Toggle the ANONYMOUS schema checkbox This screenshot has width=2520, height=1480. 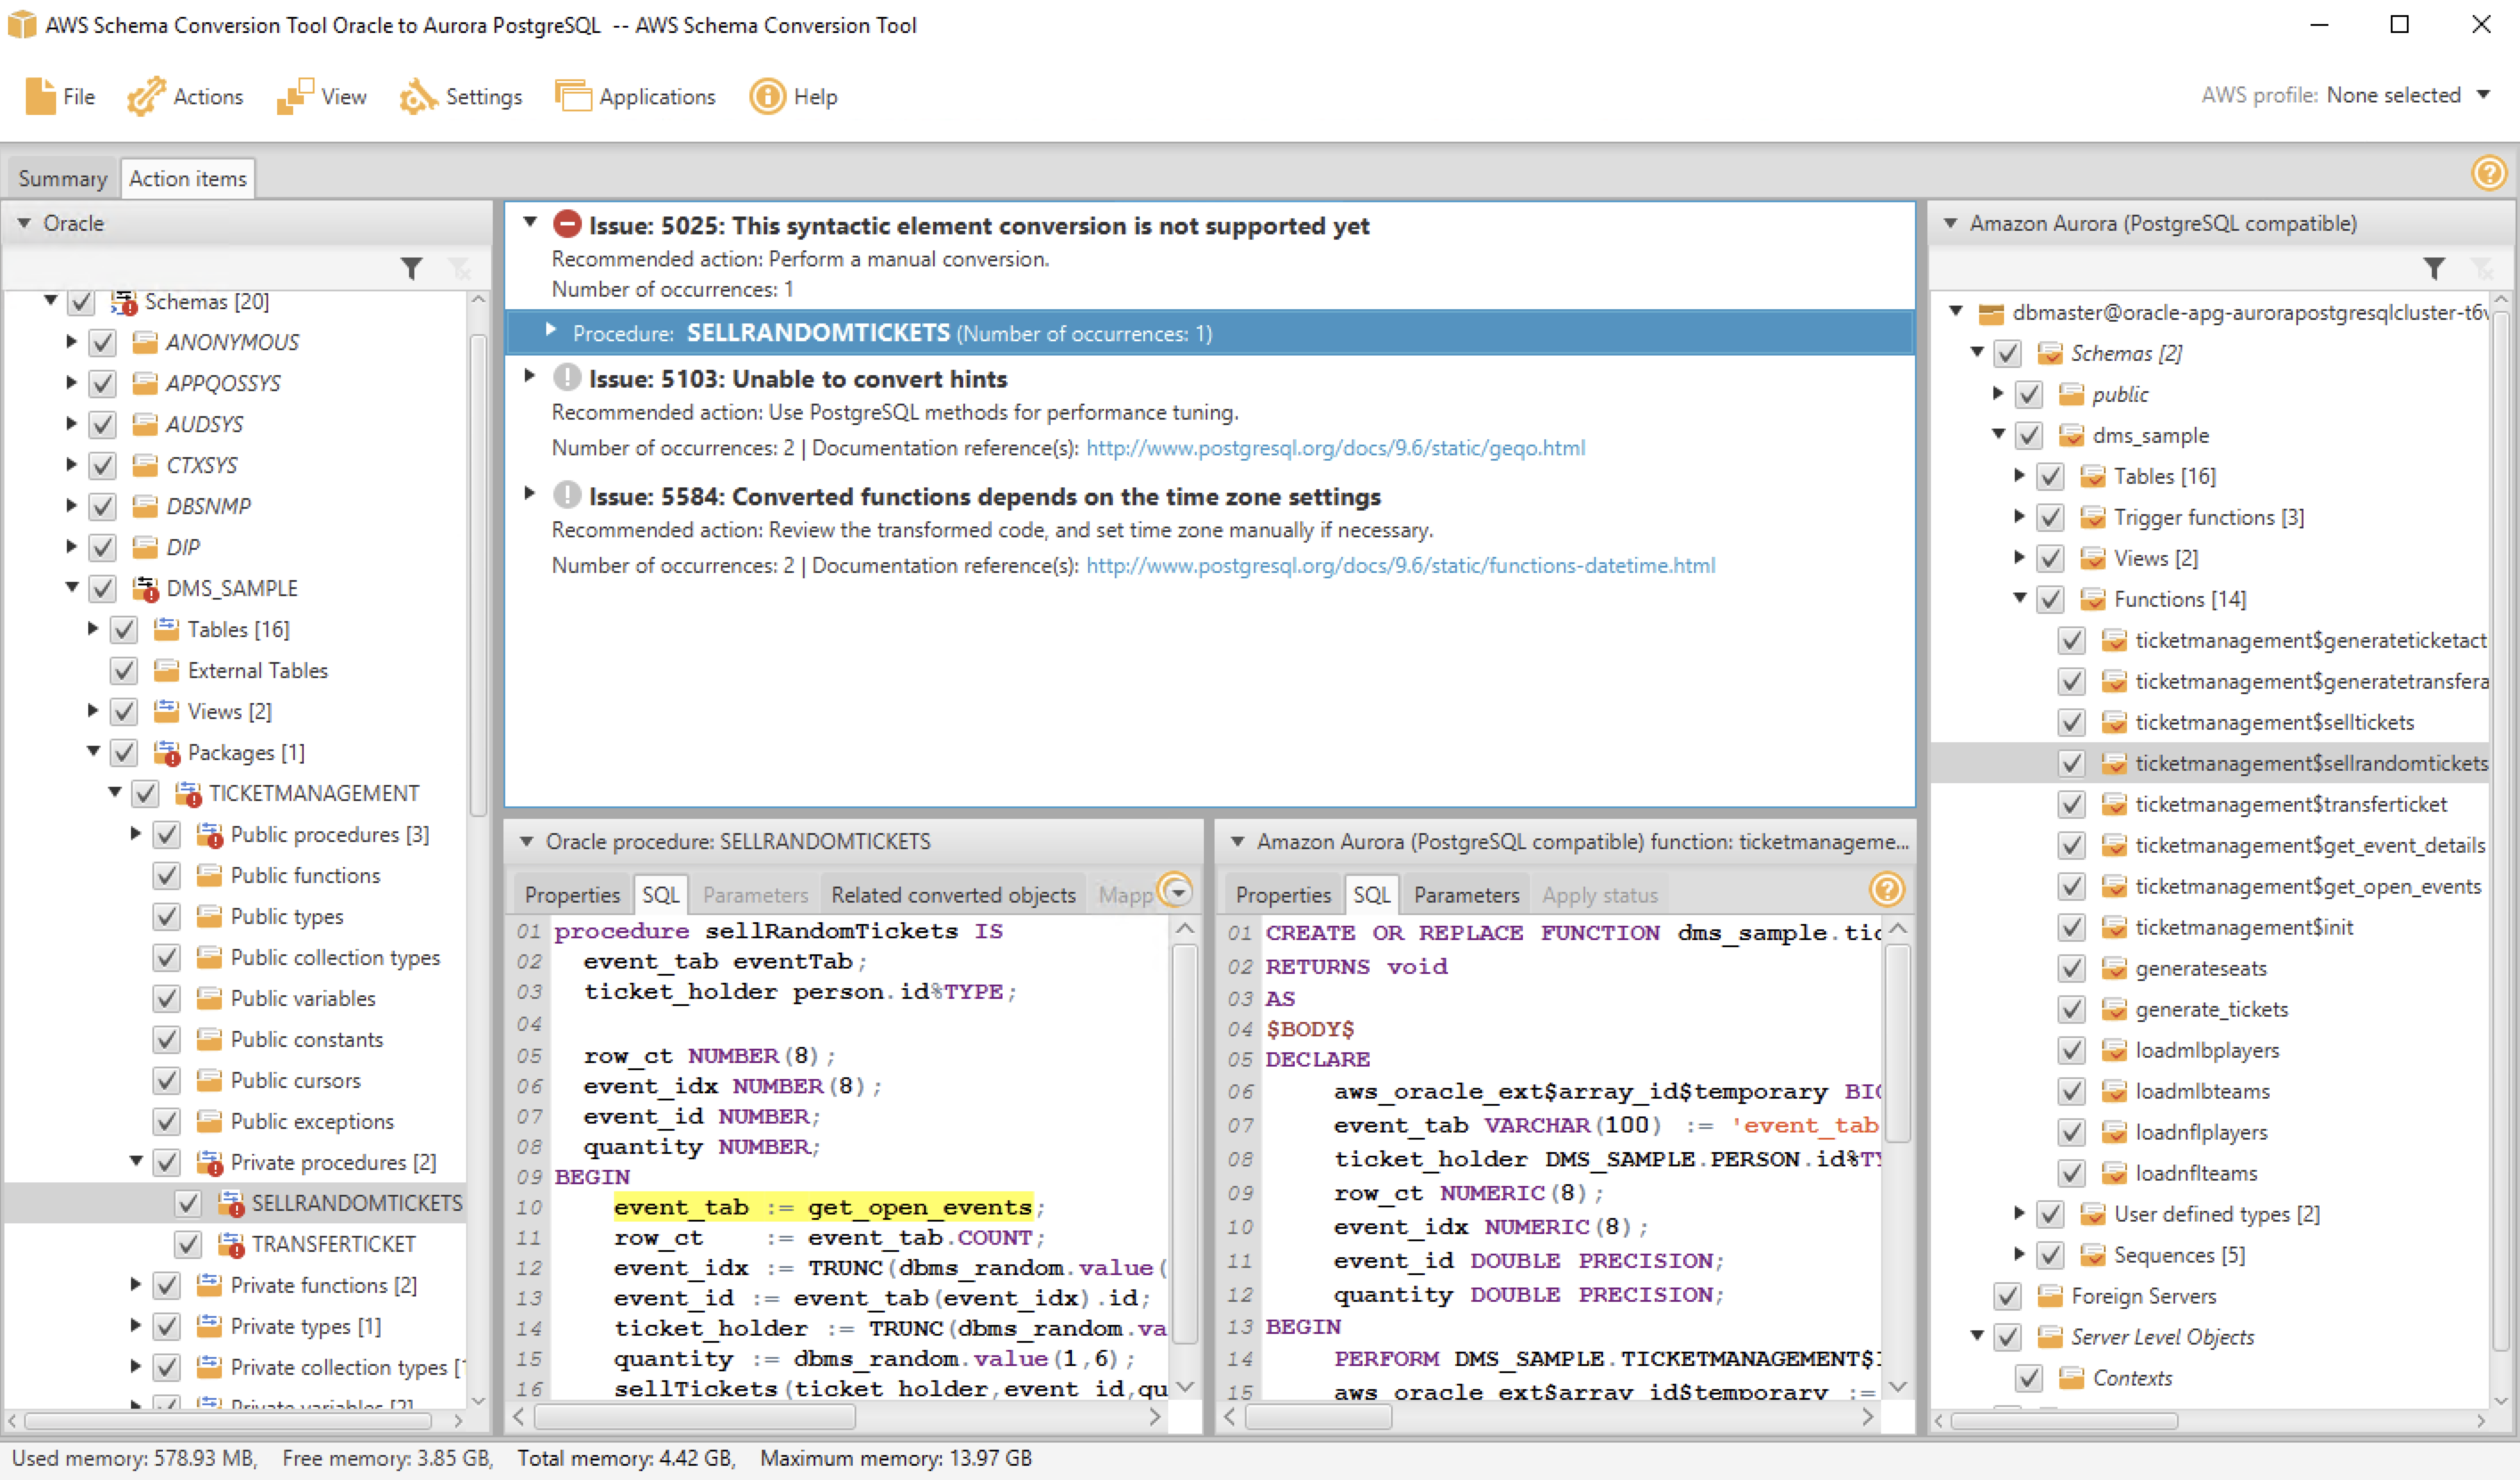click(x=102, y=342)
